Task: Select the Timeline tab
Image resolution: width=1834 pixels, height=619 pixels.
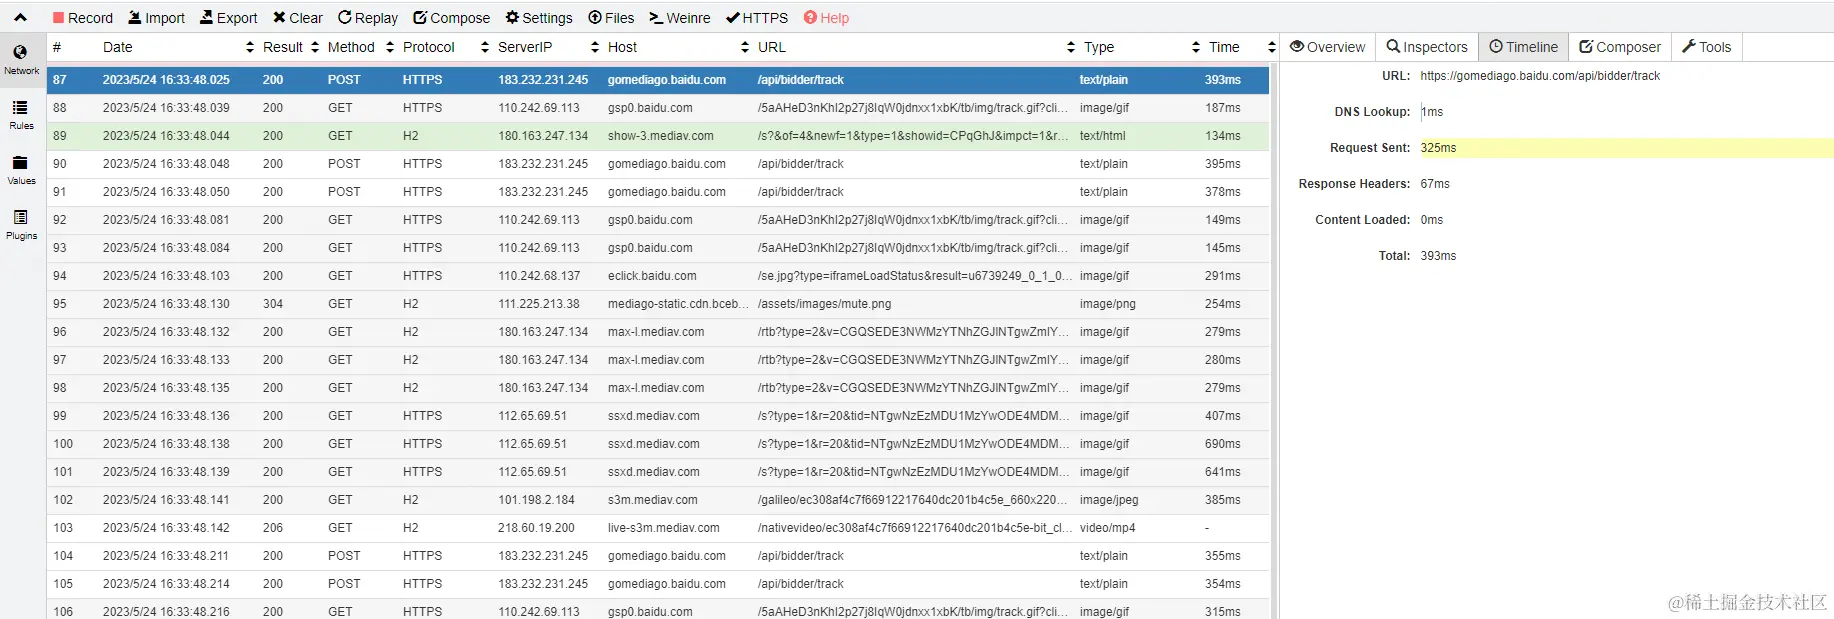Action: pos(1523,47)
